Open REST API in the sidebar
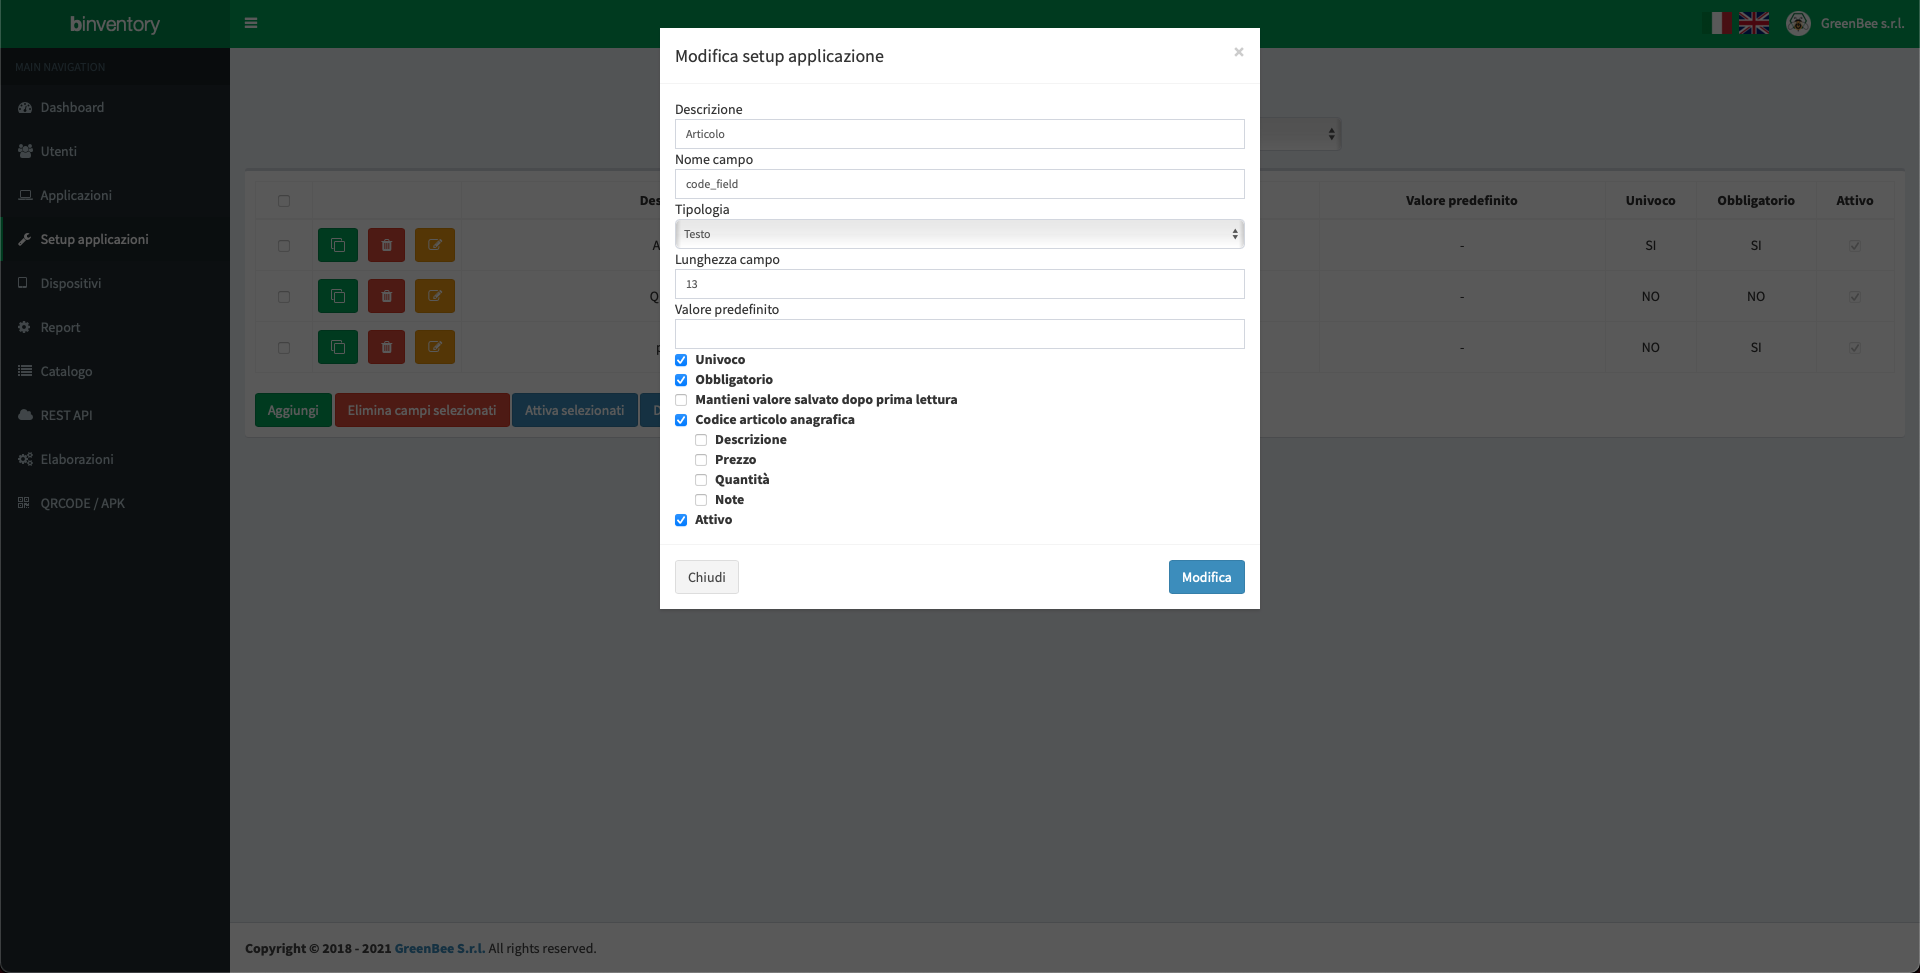The height and width of the screenshot is (973, 1920). tap(115, 415)
